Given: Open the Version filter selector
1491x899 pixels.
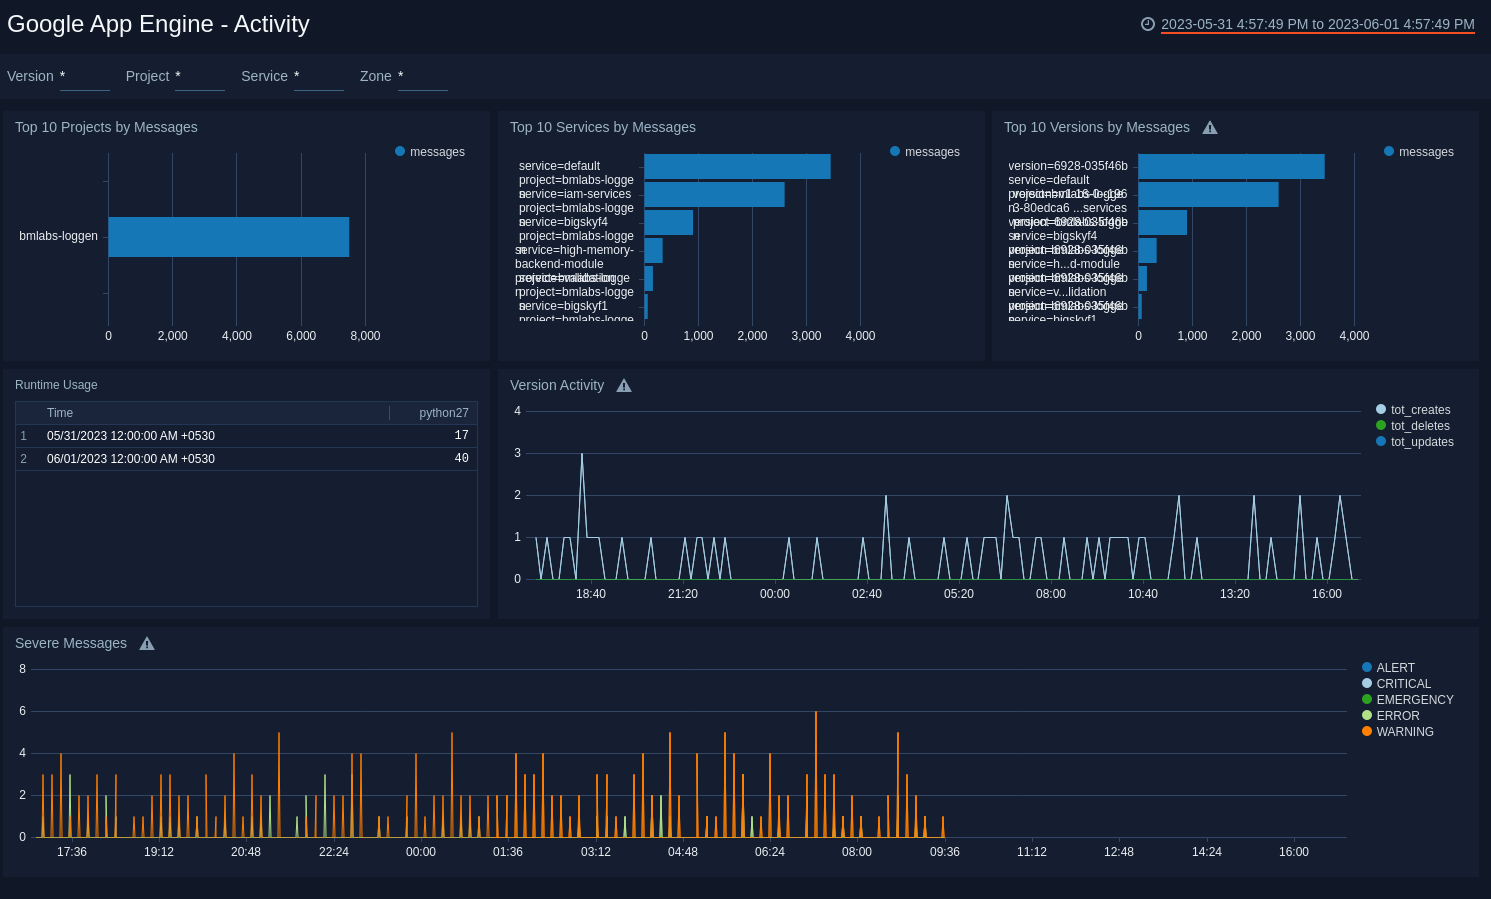Looking at the screenshot, I should pos(84,76).
